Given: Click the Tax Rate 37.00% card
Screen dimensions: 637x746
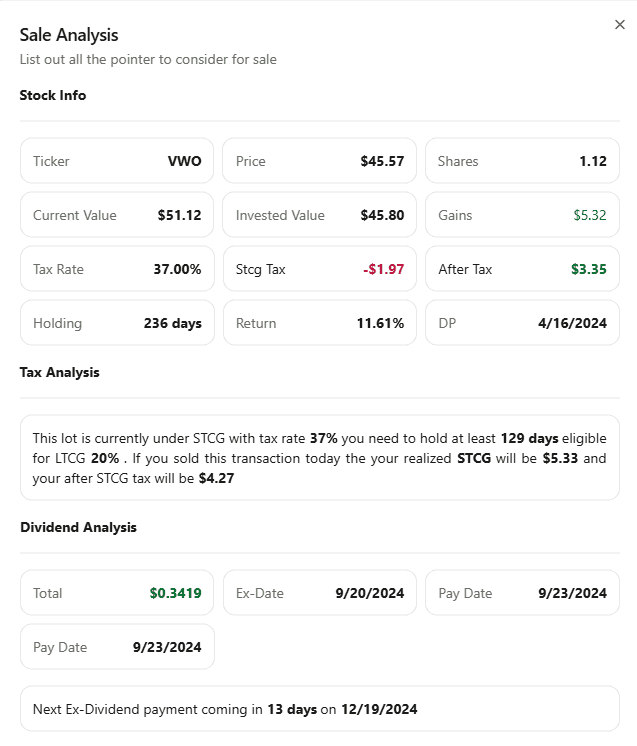Looking at the screenshot, I should coord(117,269).
